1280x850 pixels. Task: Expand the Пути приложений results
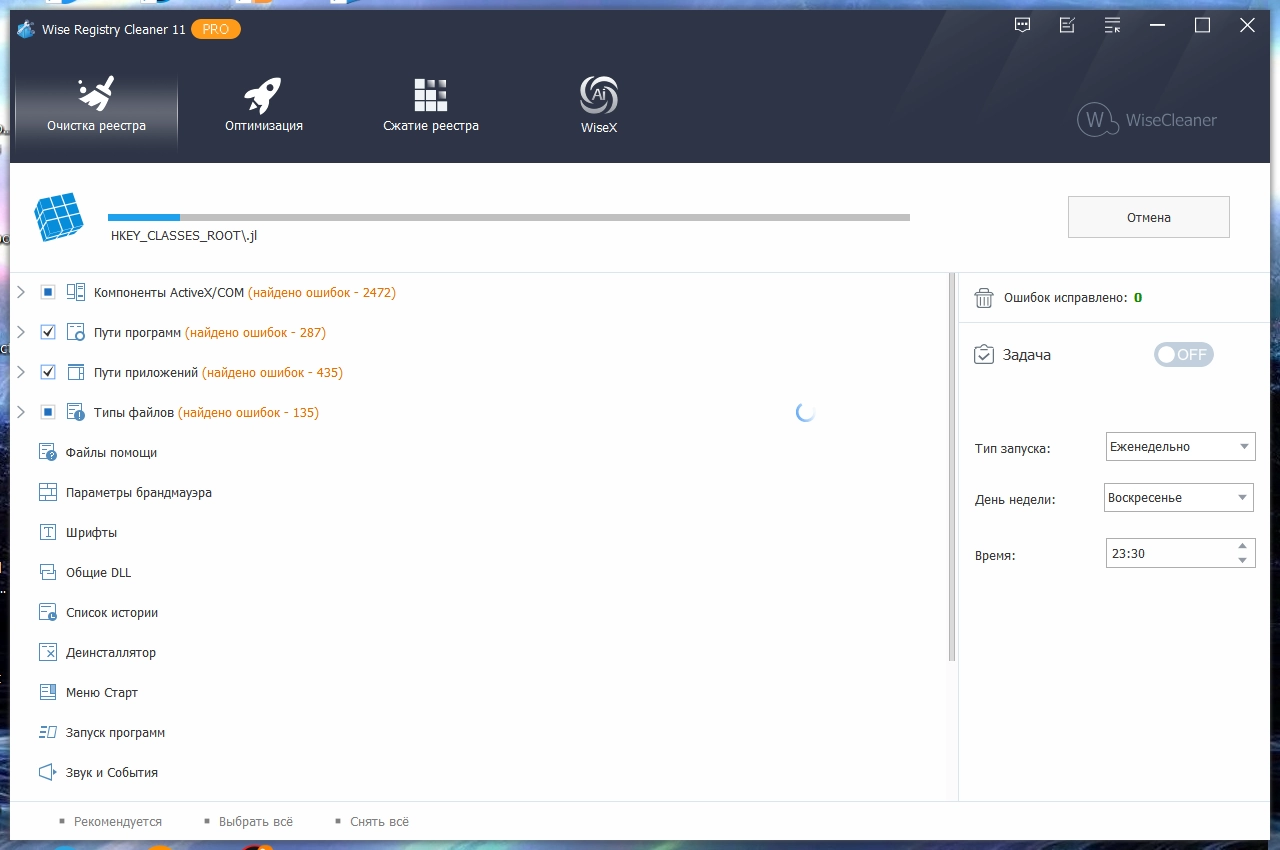[21, 373]
